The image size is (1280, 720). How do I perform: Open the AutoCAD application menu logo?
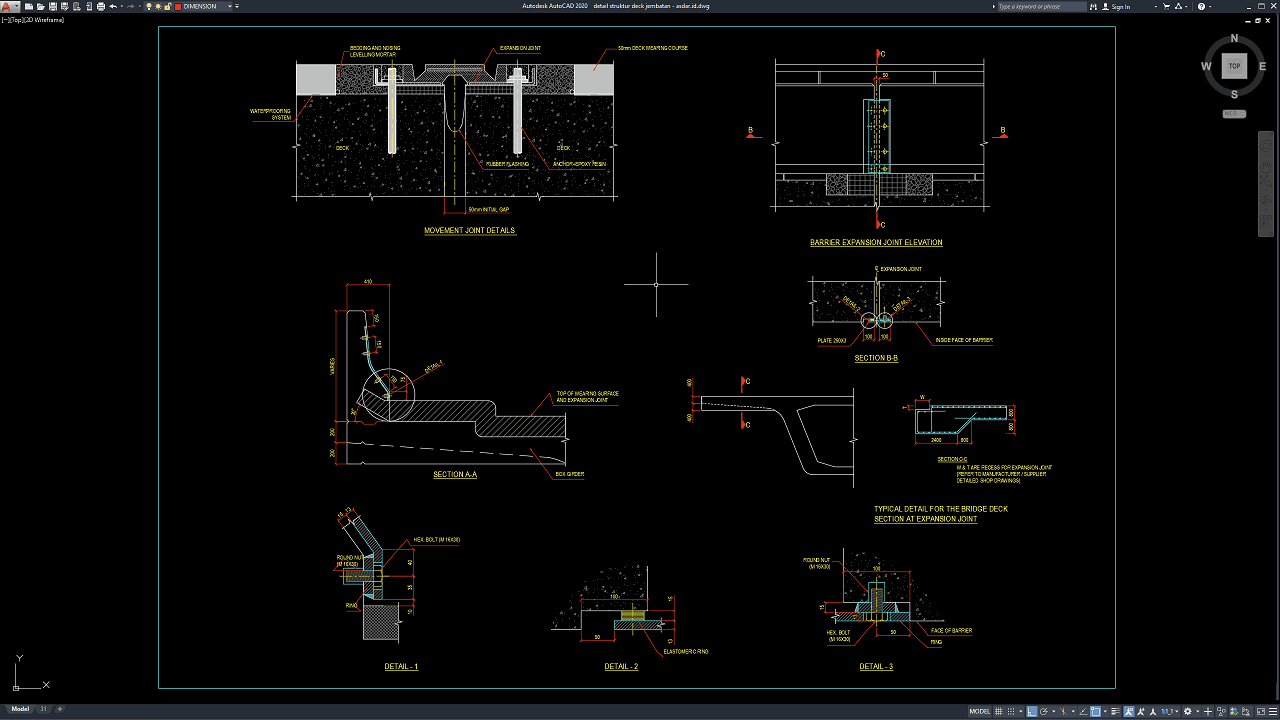(x=7, y=6)
